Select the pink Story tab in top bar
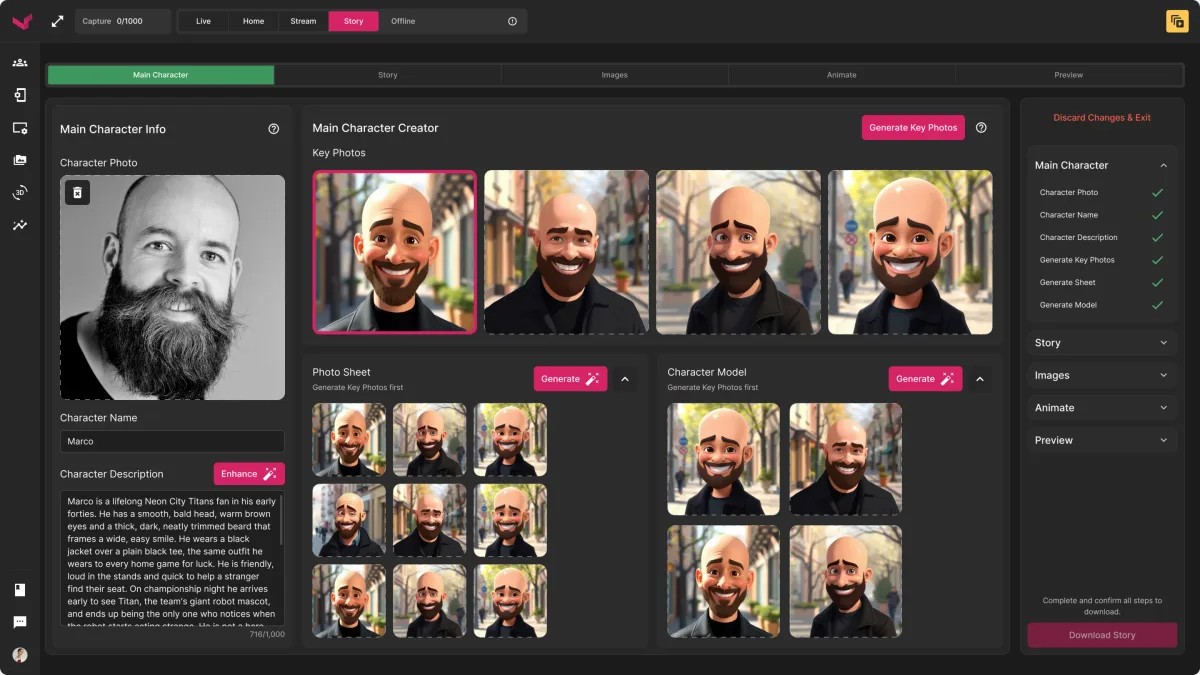 [x=353, y=21]
